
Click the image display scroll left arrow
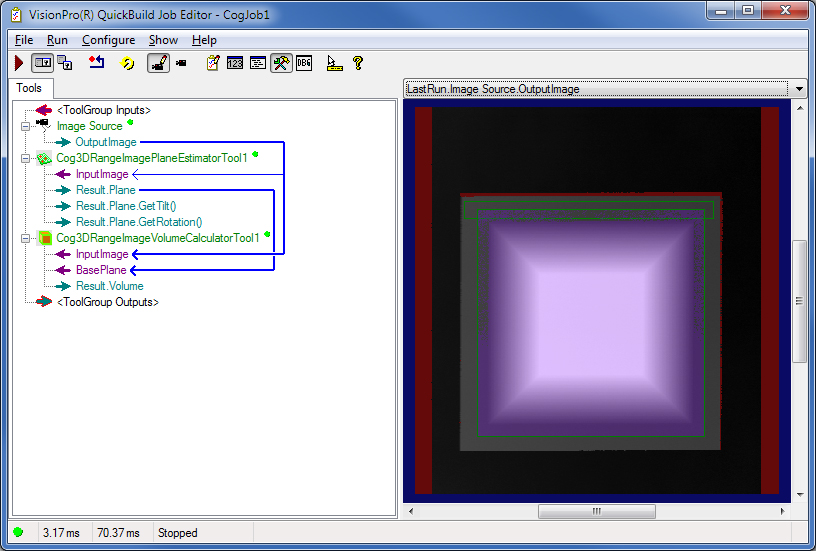click(x=411, y=511)
